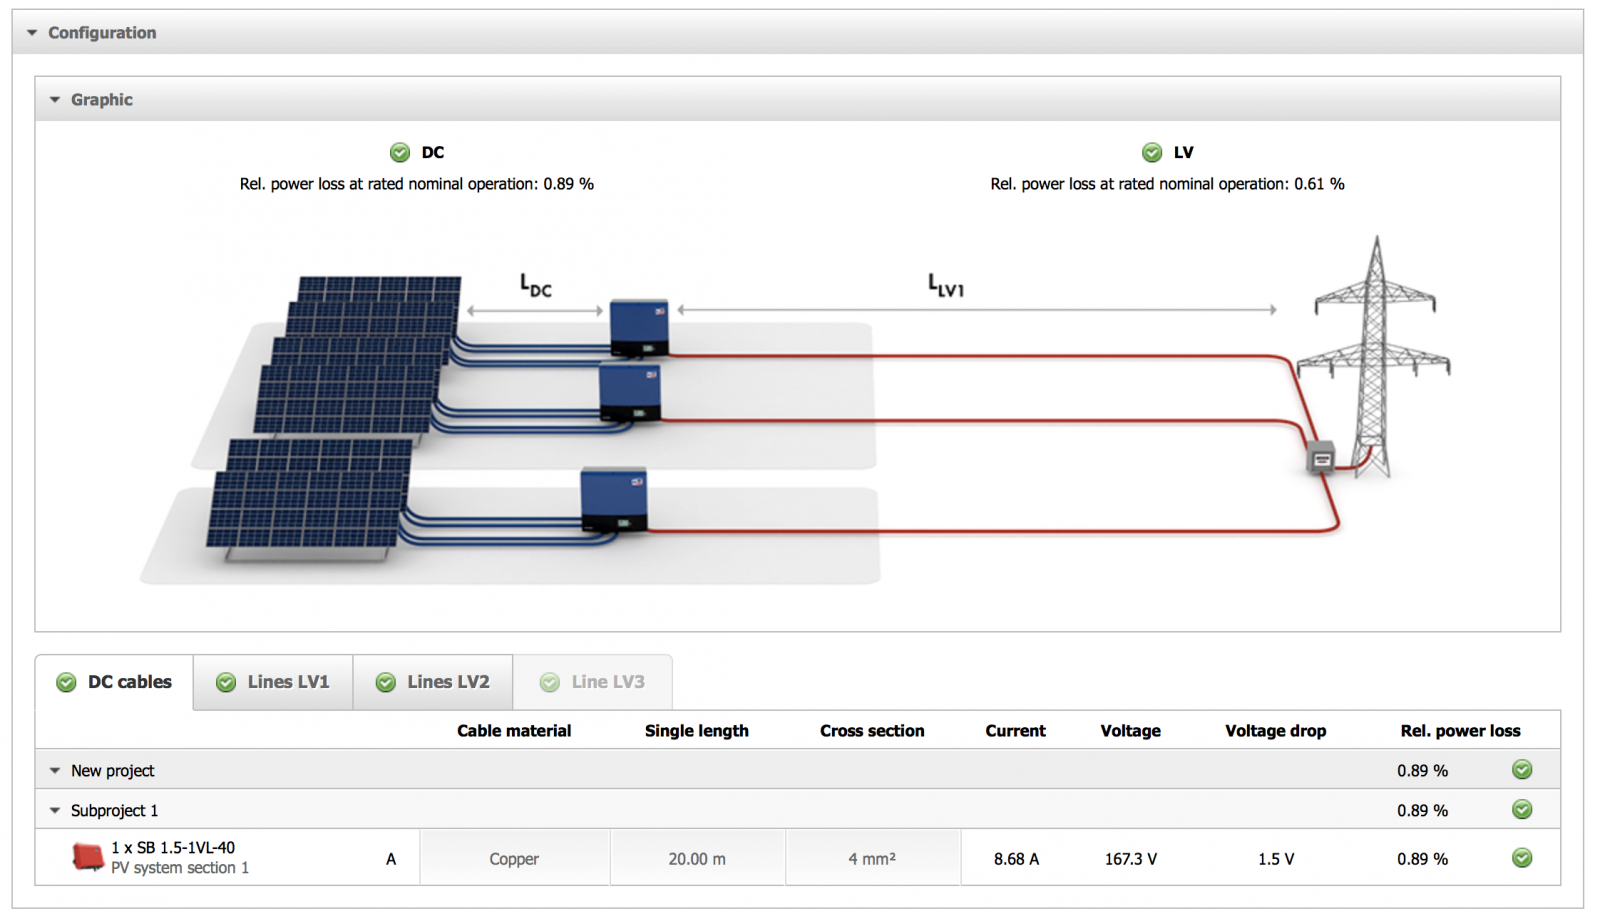
Task: Switch to the DC cables tab
Action: [x=114, y=682]
